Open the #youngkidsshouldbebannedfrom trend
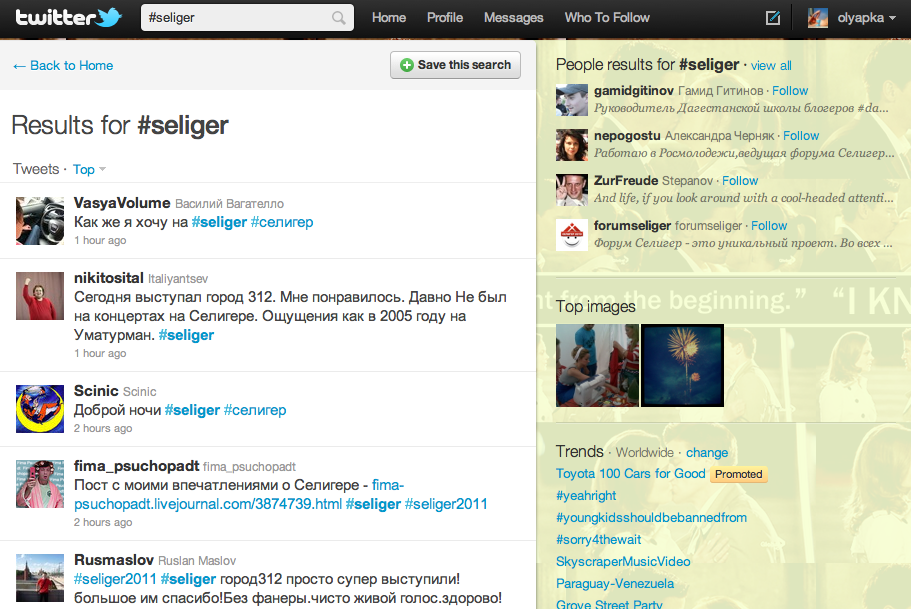 pyautogui.click(x=651, y=518)
